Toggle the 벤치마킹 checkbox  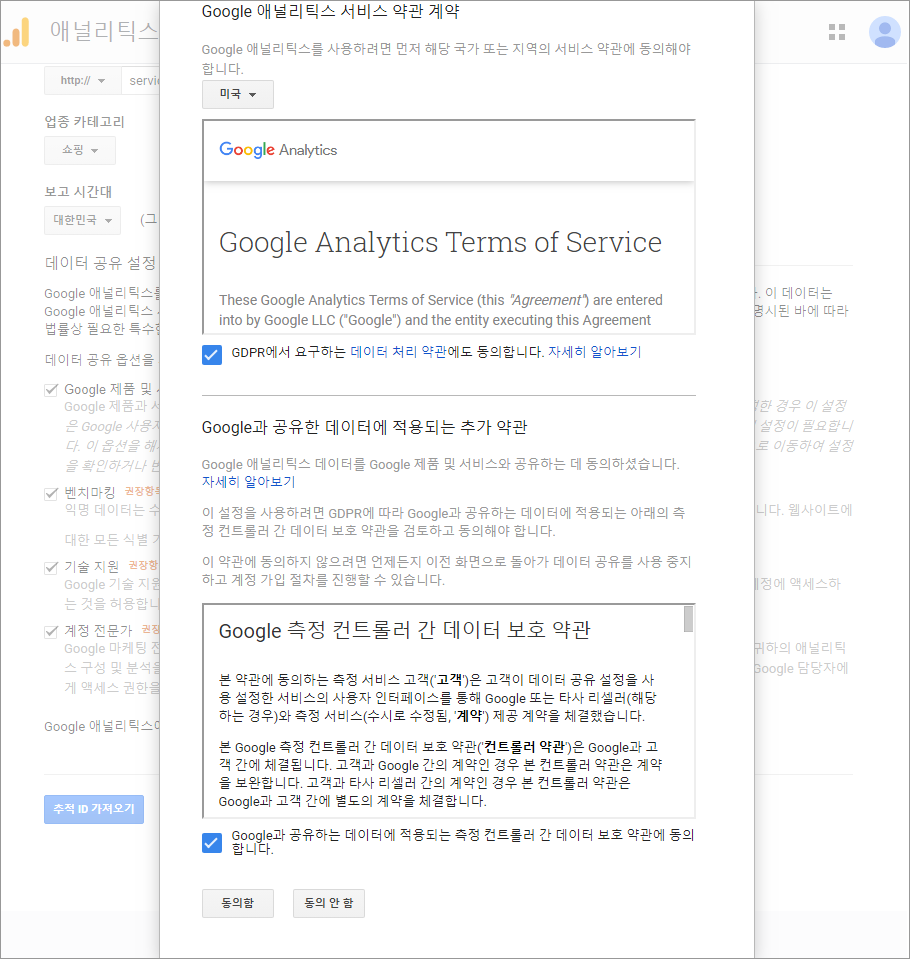tap(51, 494)
